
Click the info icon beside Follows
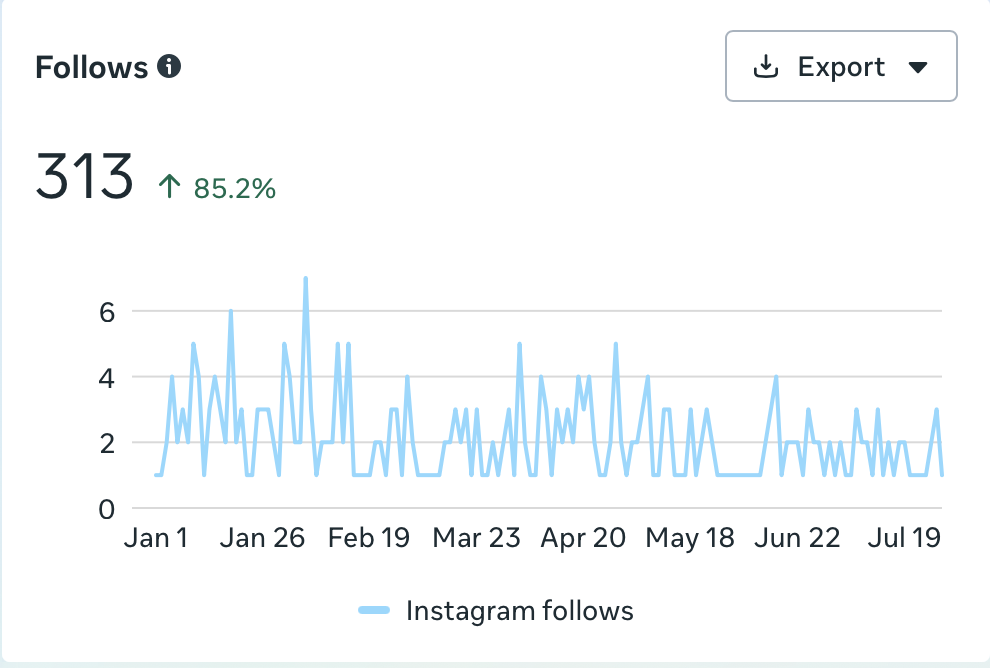click(169, 66)
